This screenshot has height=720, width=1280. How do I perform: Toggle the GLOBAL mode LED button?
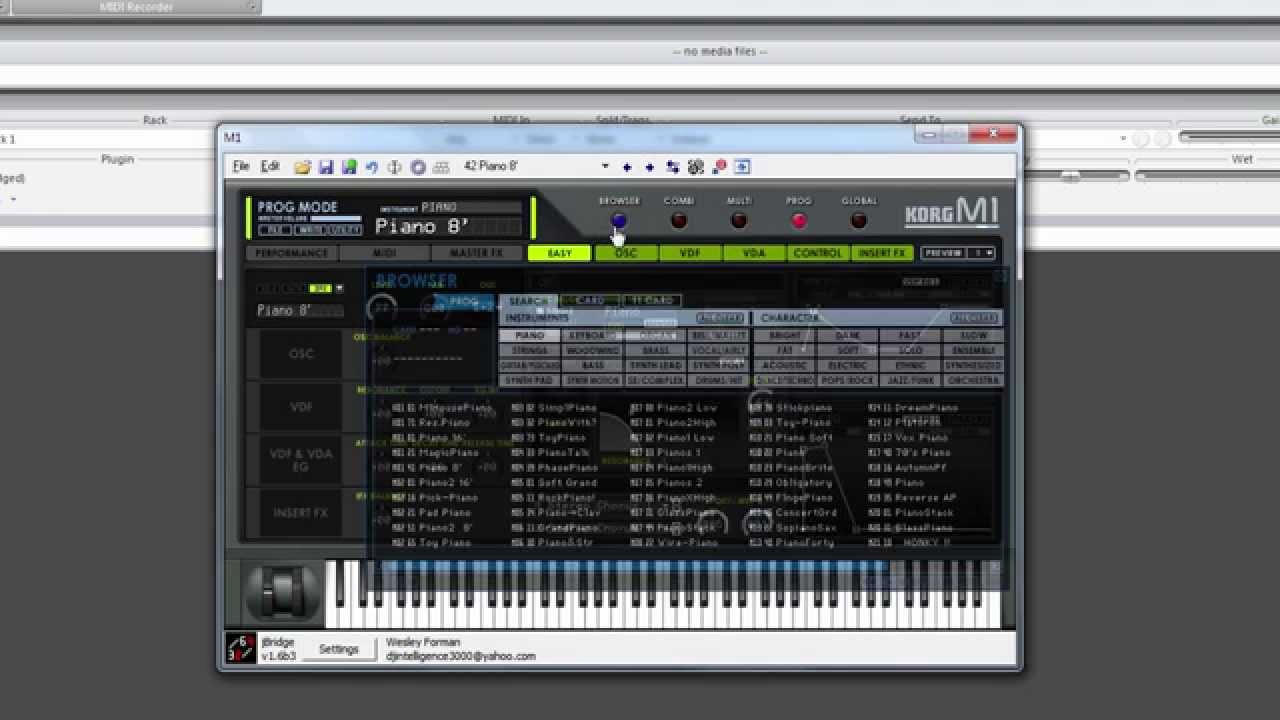(859, 220)
